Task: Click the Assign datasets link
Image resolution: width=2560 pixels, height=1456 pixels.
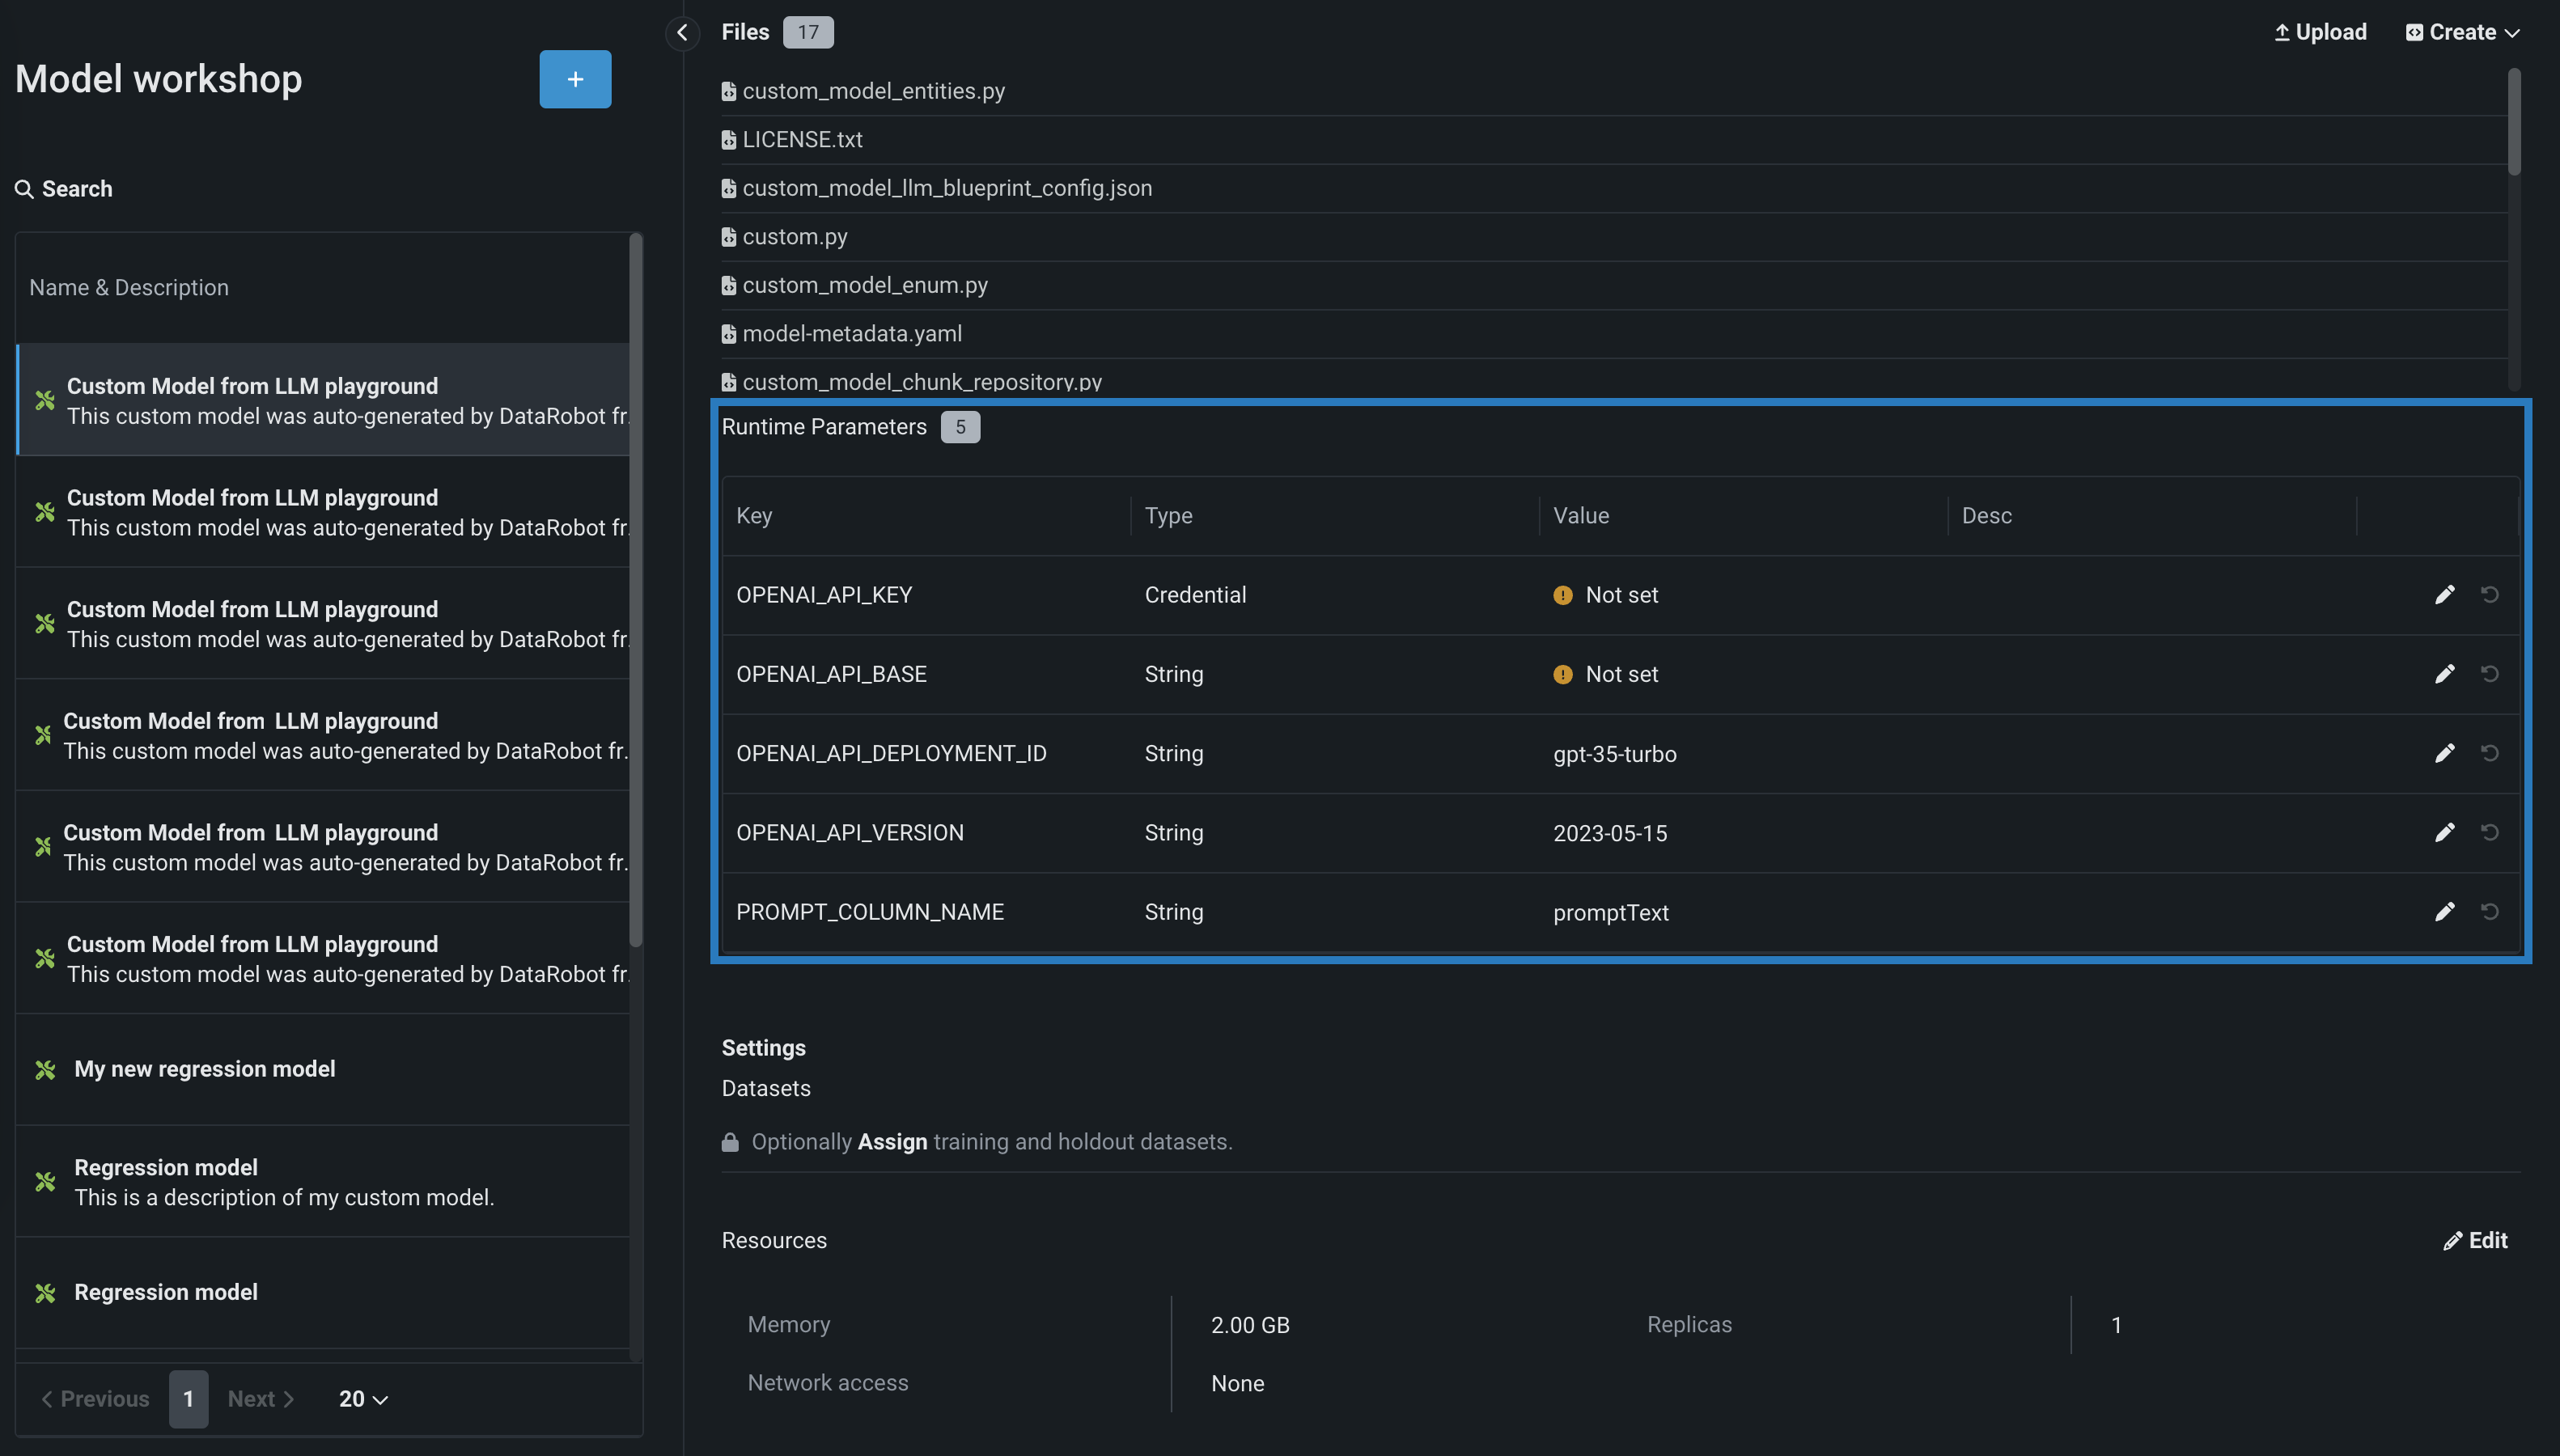Action: [892, 1142]
